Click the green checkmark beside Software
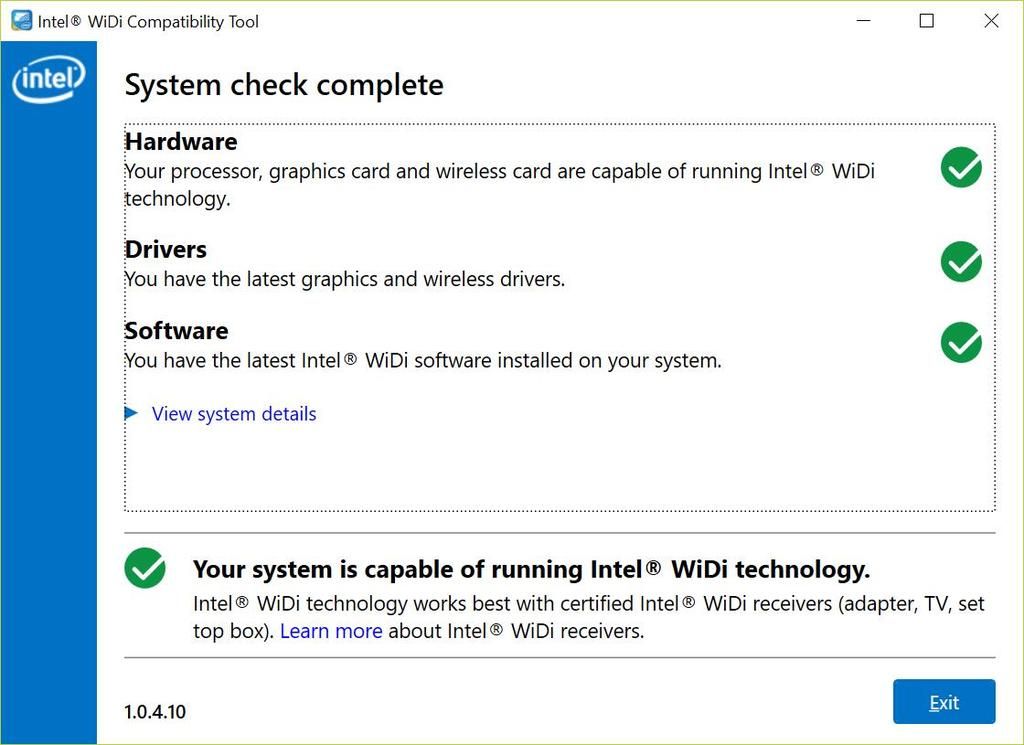Screen dimensions: 1024x745 (961, 343)
